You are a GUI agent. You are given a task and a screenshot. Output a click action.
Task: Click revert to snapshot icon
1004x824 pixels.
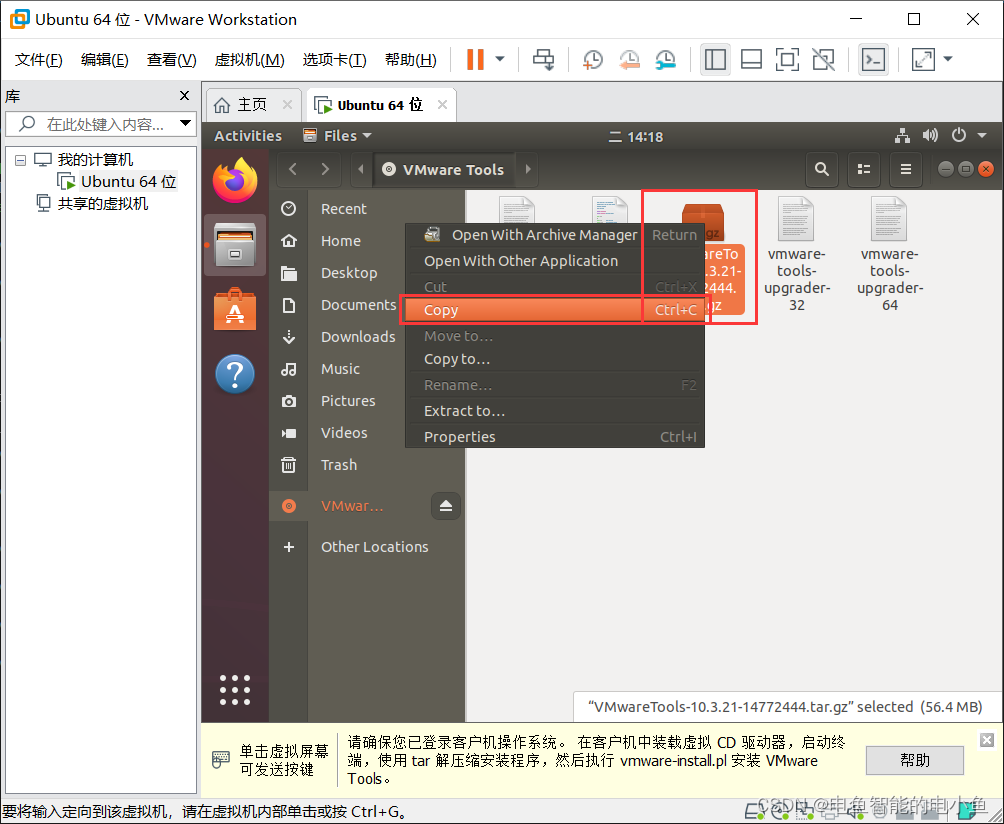629,60
